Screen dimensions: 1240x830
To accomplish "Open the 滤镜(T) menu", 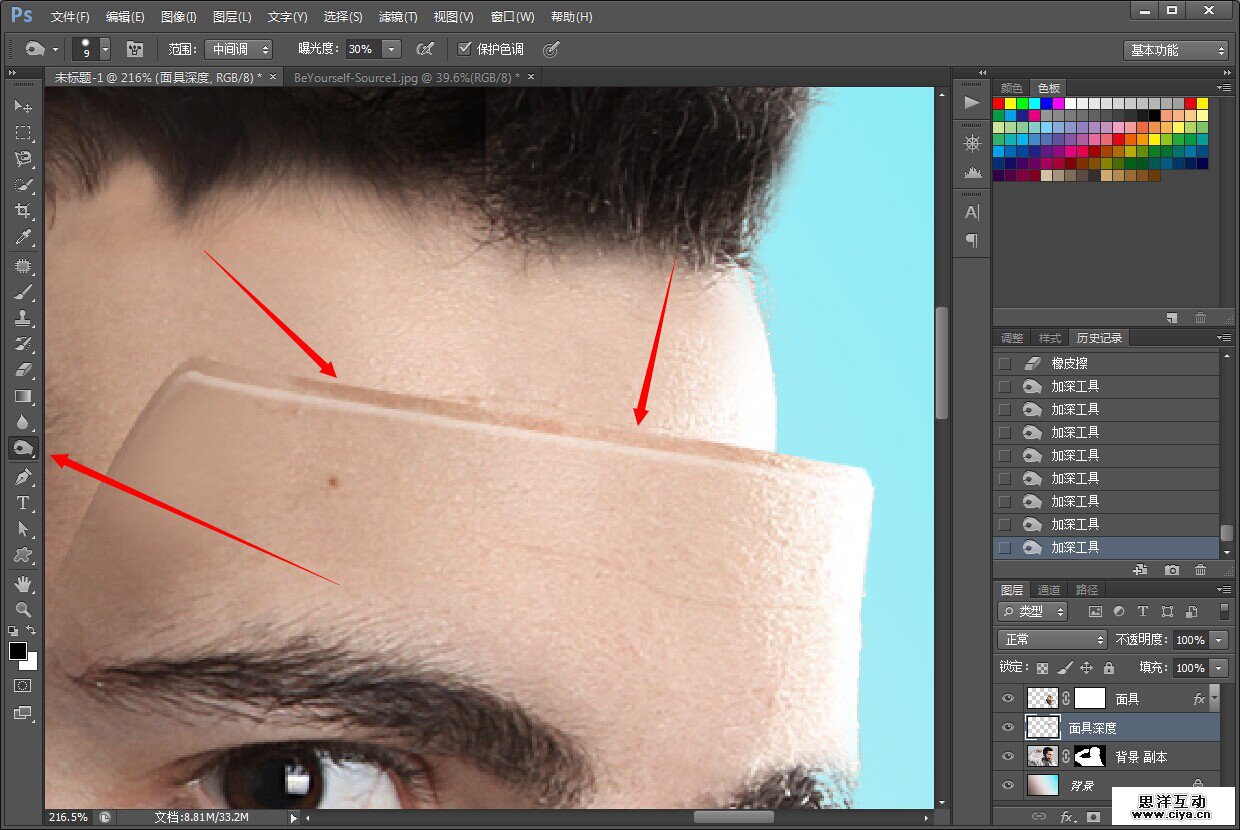I will (x=398, y=17).
